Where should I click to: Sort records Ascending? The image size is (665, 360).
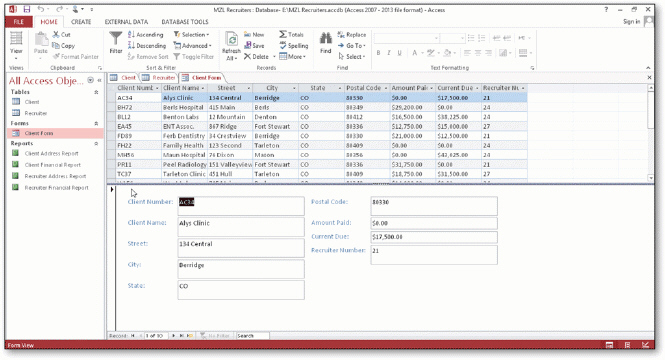click(145, 34)
